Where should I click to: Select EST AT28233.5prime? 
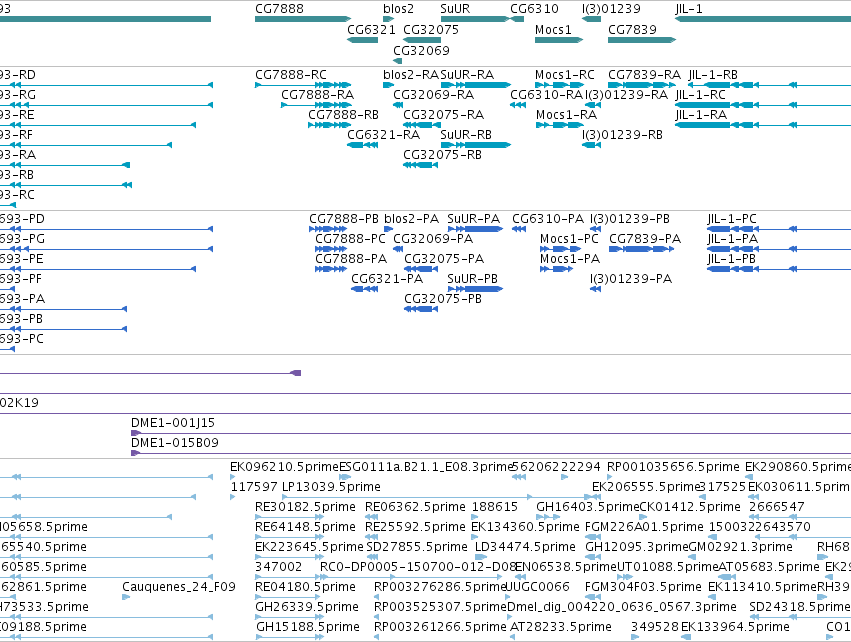point(561,627)
